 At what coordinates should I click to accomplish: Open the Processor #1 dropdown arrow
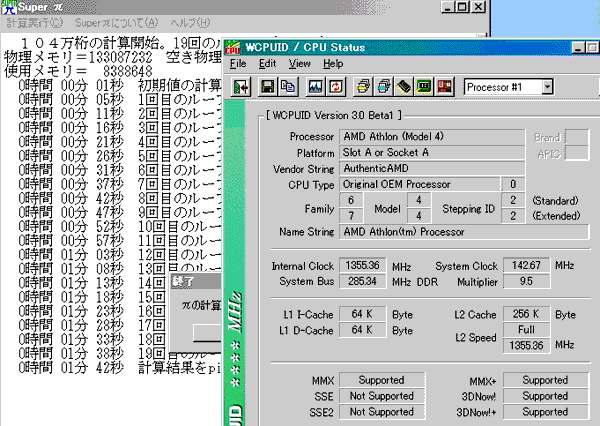548,87
